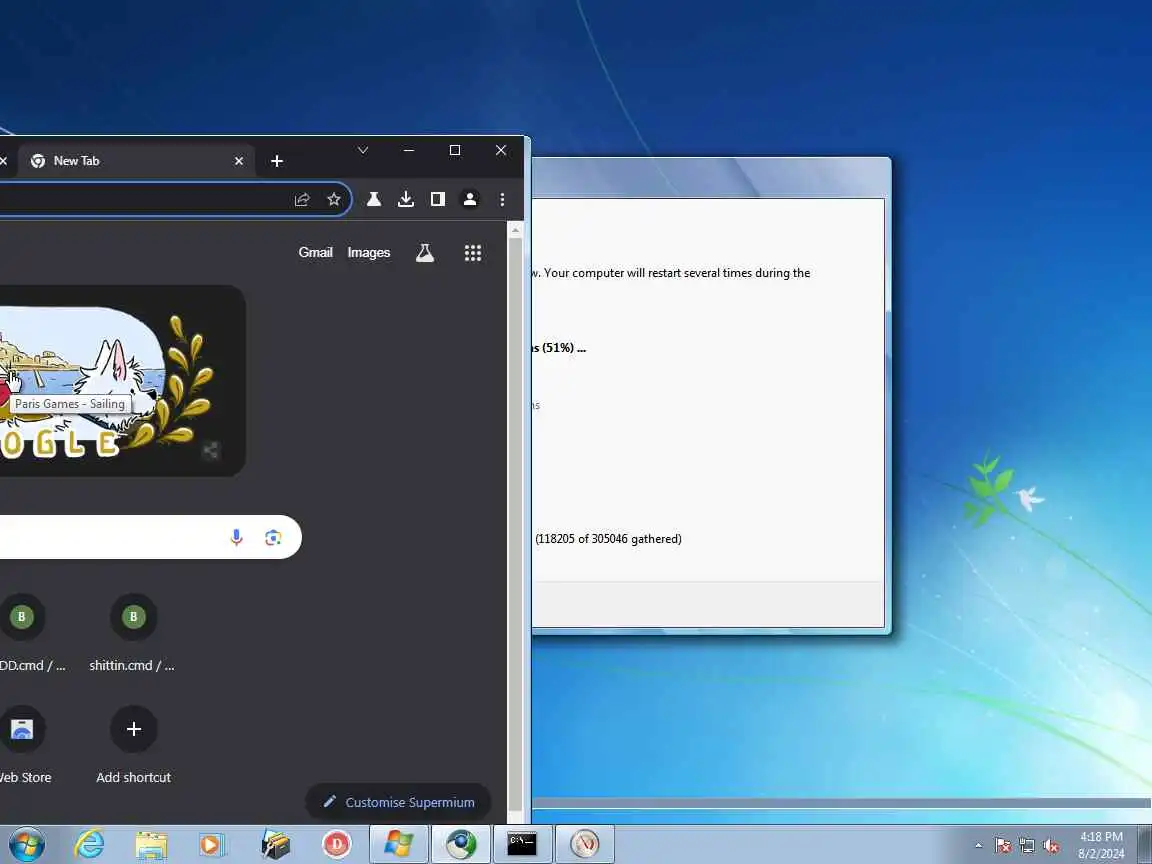Viewport: 1152px width, 864px height.
Task: Open the Google apps grid
Action: (473, 253)
